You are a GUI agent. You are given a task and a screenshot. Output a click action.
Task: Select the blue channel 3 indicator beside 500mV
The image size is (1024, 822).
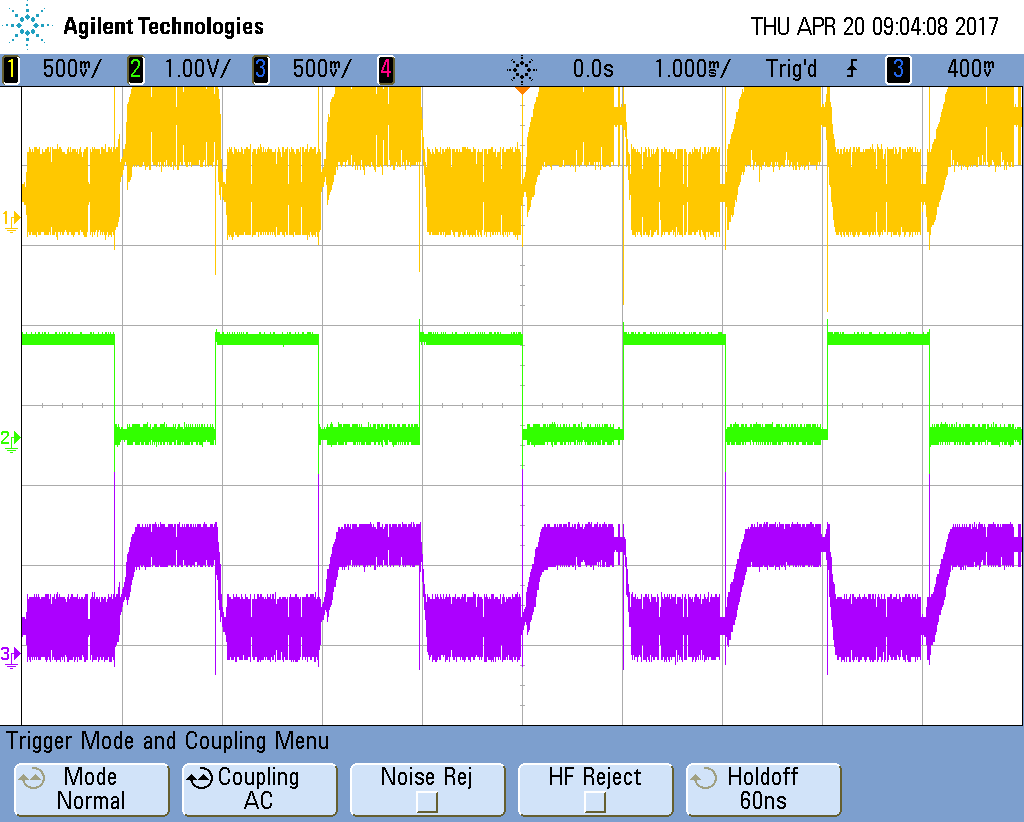[x=261, y=69]
